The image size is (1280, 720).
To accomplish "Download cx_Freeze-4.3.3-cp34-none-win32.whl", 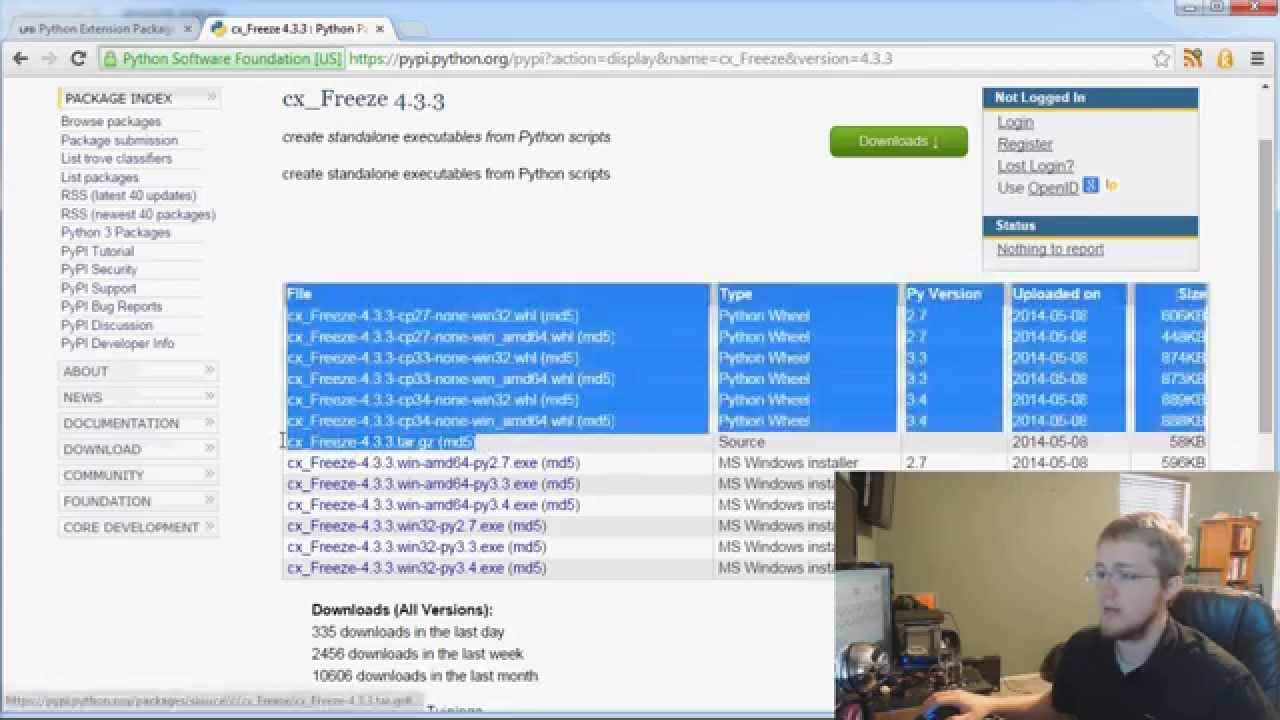I will 413,400.
